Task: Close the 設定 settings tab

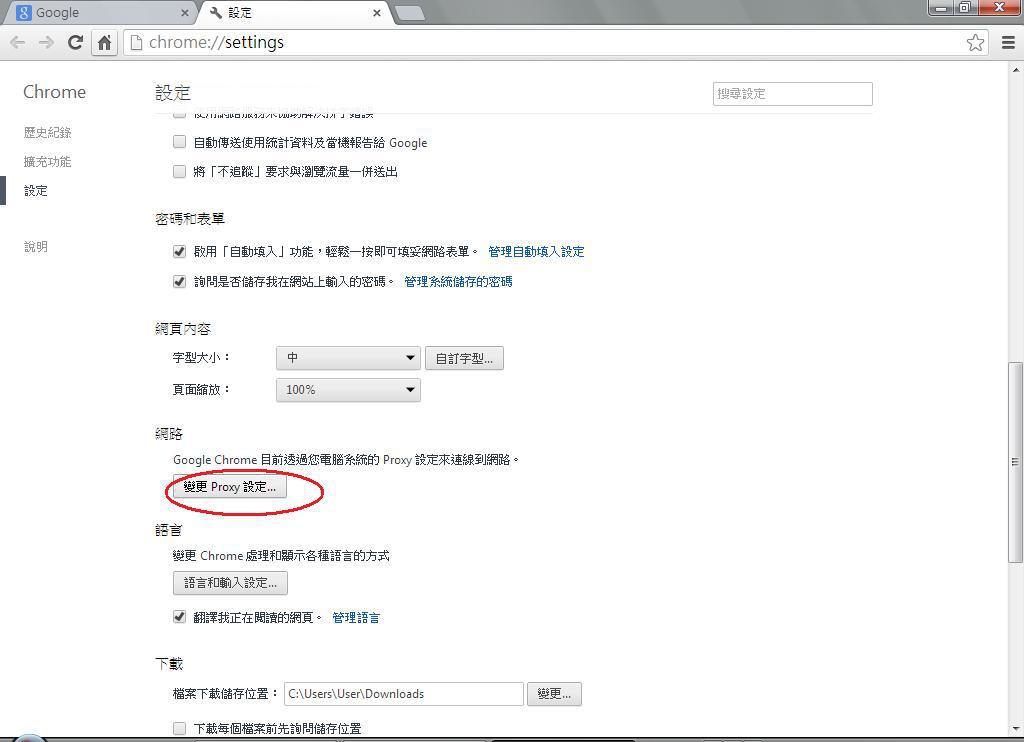Action: coord(377,13)
